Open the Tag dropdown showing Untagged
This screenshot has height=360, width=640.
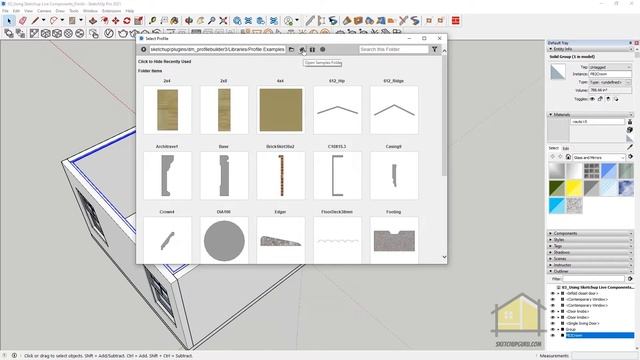[x=610, y=67]
